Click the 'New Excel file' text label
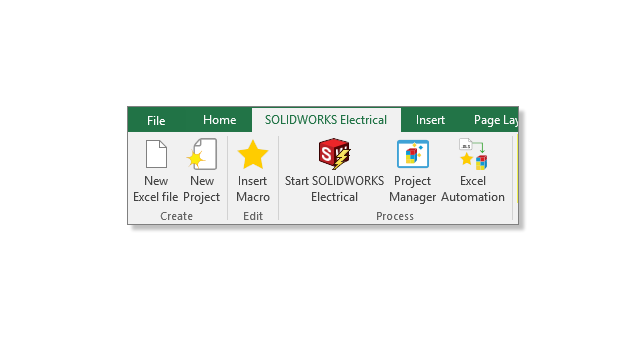This screenshot has height=360, width=640. (x=156, y=189)
